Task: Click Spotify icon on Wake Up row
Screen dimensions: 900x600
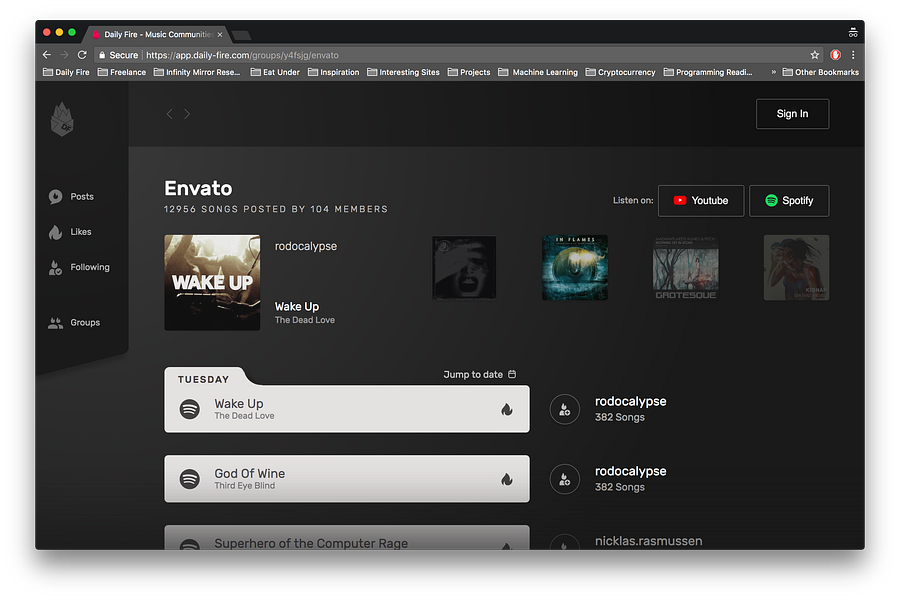Action: coord(190,409)
